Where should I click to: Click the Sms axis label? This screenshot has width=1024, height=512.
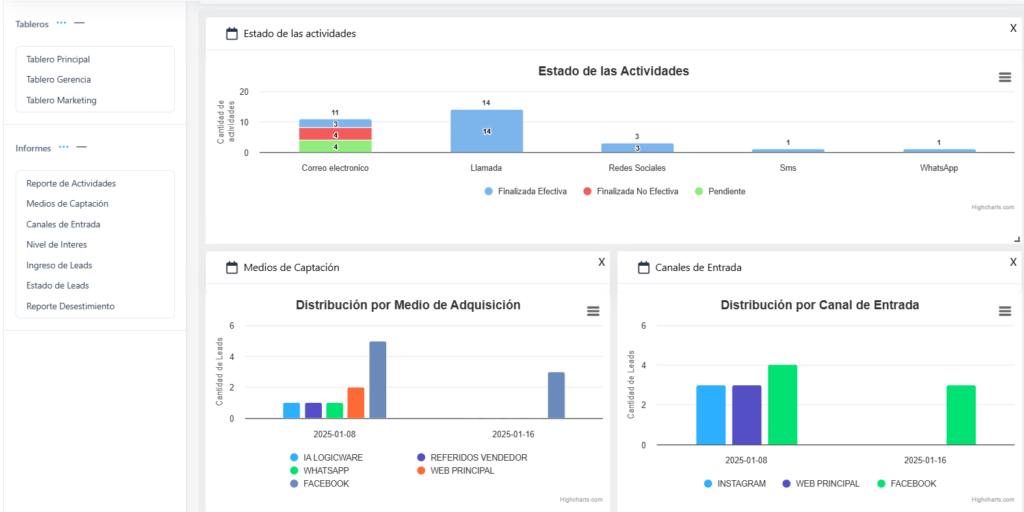click(x=788, y=168)
